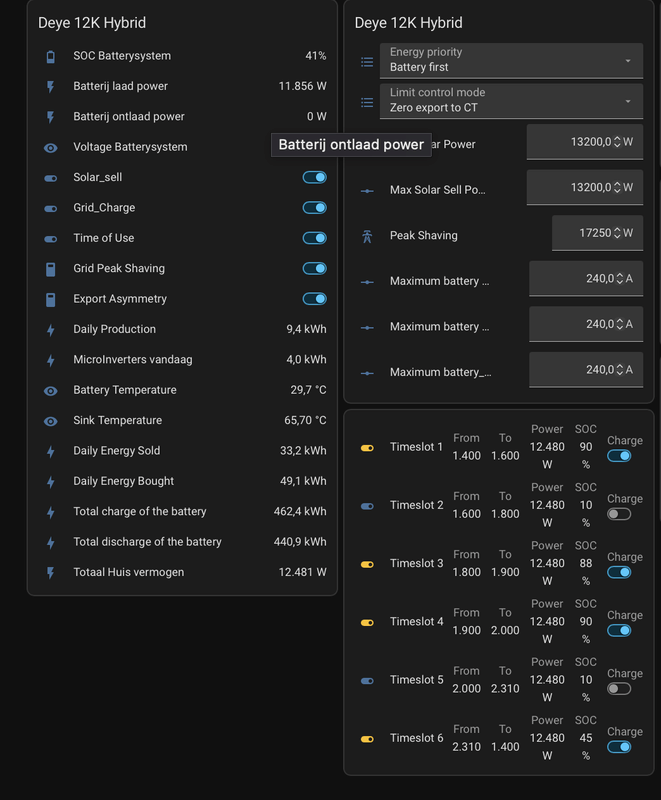Click Timeslot 5 To value 2.310
Screen dimensions: 661x800
pyautogui.click(x=505, y=689)
